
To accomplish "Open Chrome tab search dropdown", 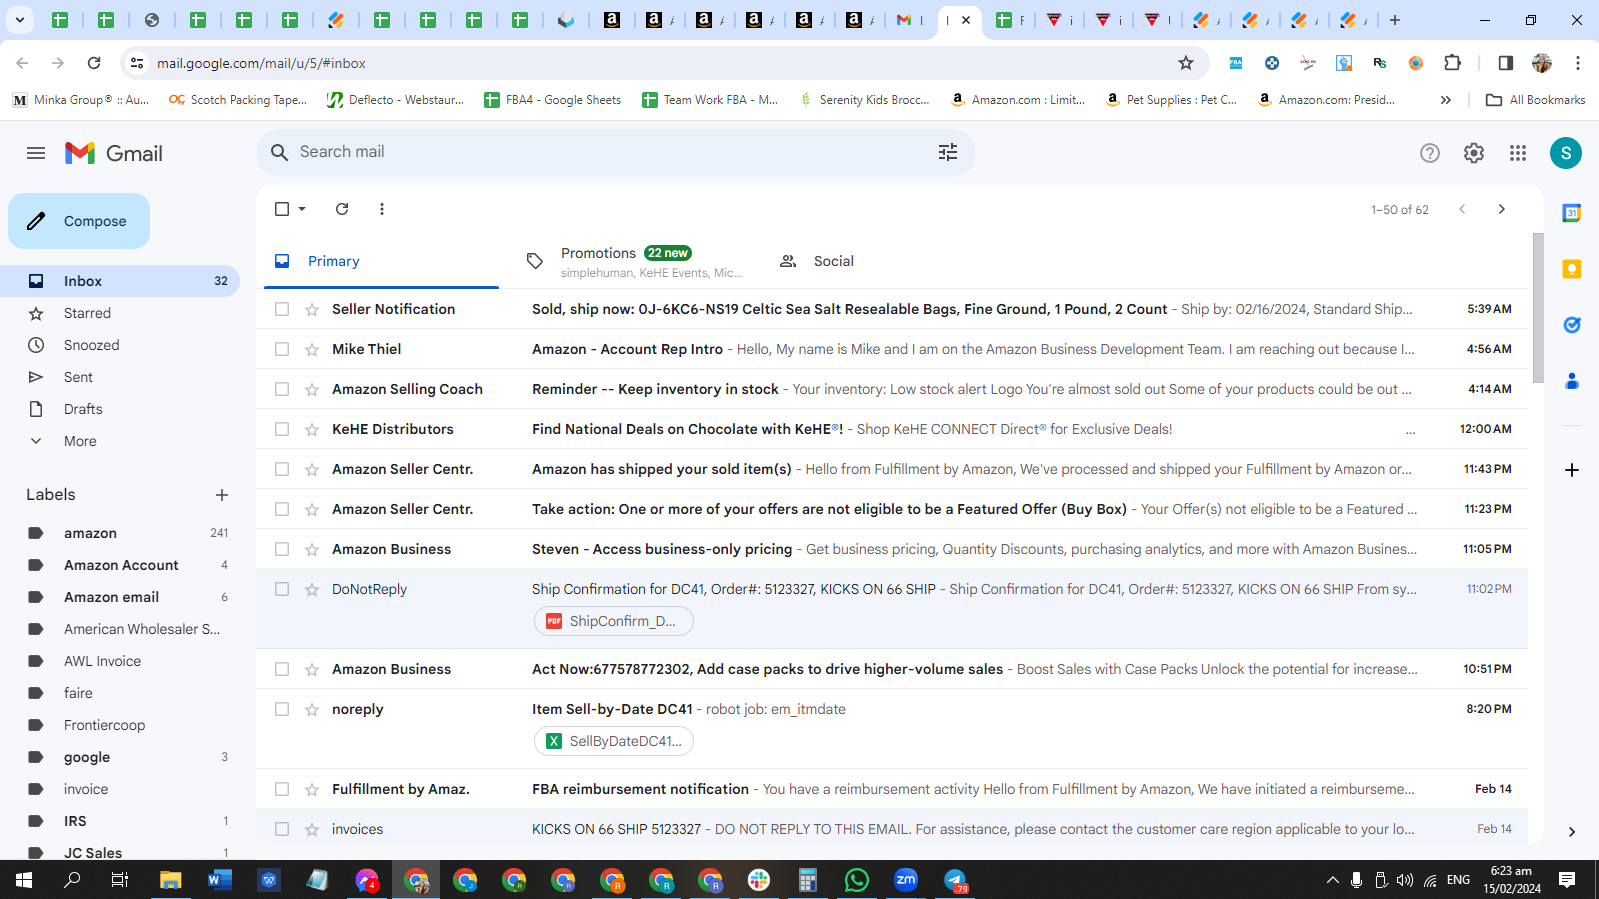I will pyautogui.click(x=19, y=20).
